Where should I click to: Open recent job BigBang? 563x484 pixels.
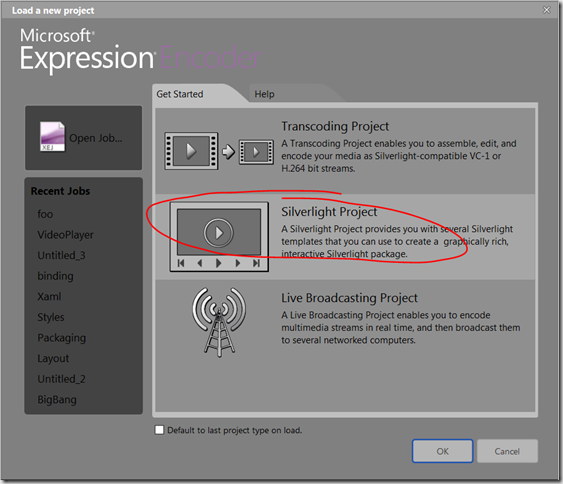click(x=57, y=399)
